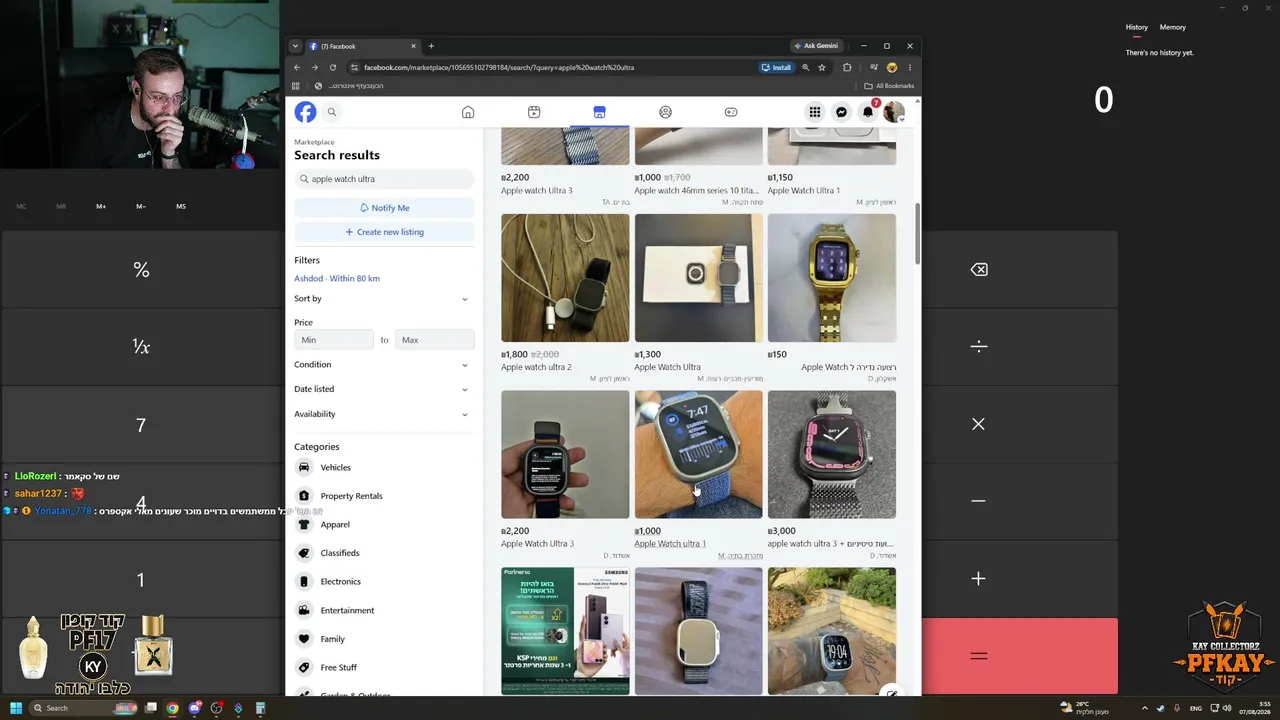Viewport: 1280px width, 720px height.
Task: Open the Chrome extensions puzzle icon
Action: (847, 67)
